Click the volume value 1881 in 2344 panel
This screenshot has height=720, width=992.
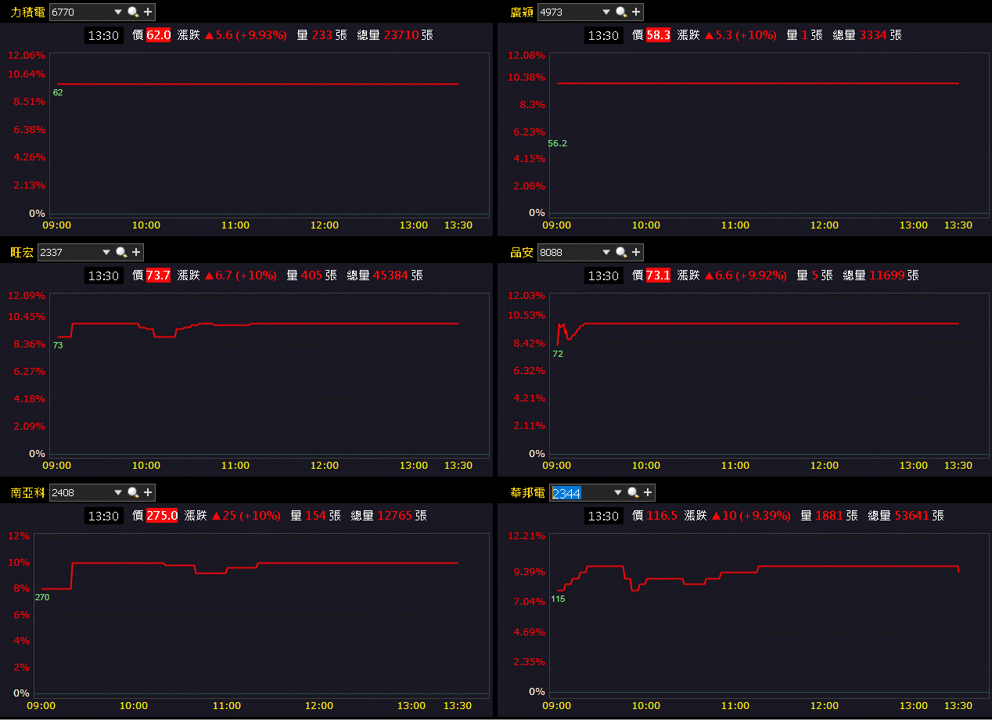point(829,516)
